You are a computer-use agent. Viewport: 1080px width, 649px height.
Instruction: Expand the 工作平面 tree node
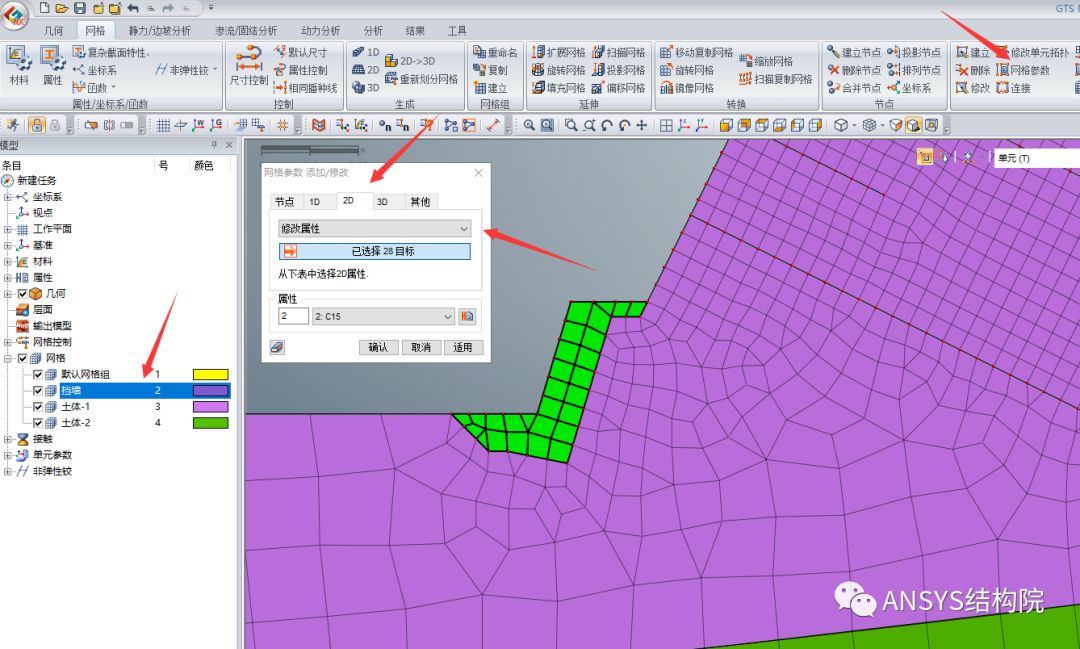click(8, 229)
